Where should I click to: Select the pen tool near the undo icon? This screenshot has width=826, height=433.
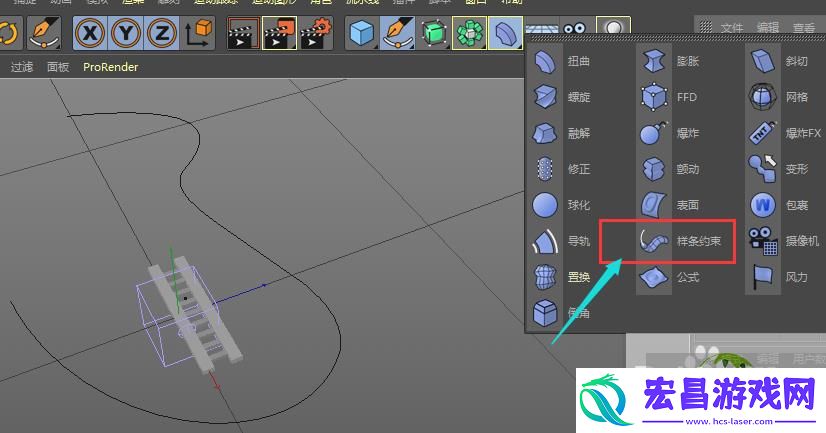(44, 33)
